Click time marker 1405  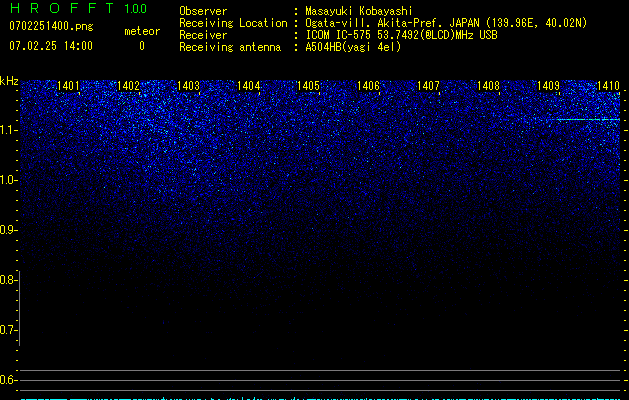click(x=308, y=85)
